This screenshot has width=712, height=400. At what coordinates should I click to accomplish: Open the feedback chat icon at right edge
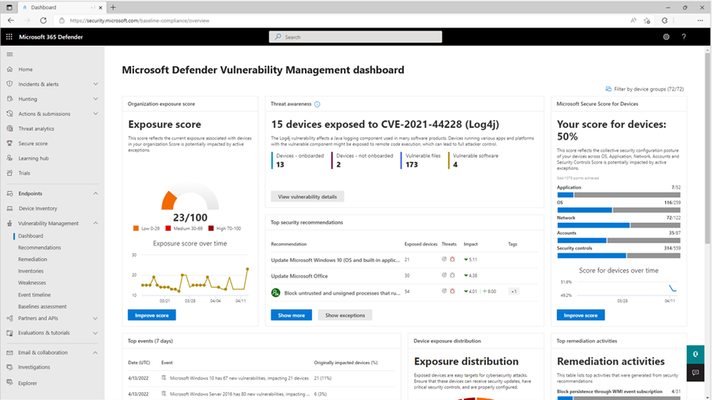tap(695, 372)
